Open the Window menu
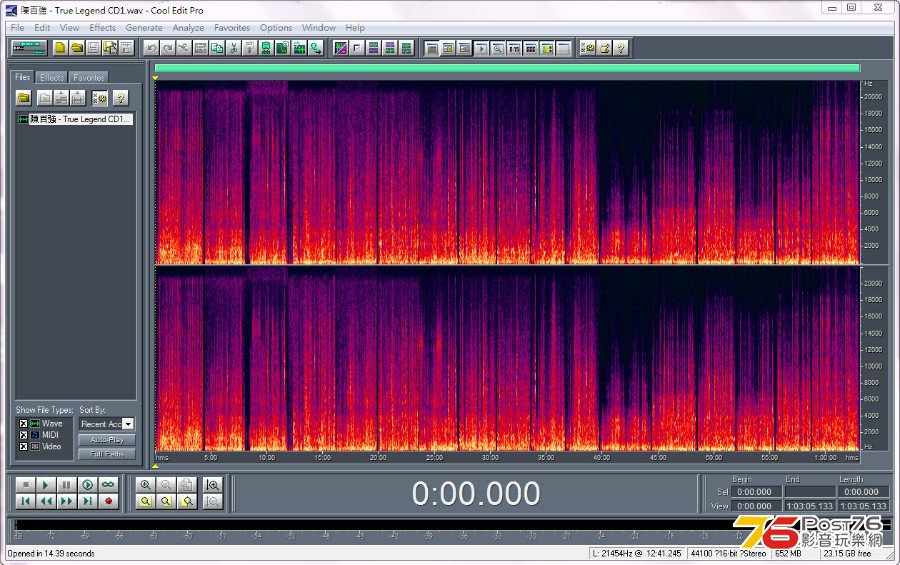 pyautogui.click(x=319, y=28)
